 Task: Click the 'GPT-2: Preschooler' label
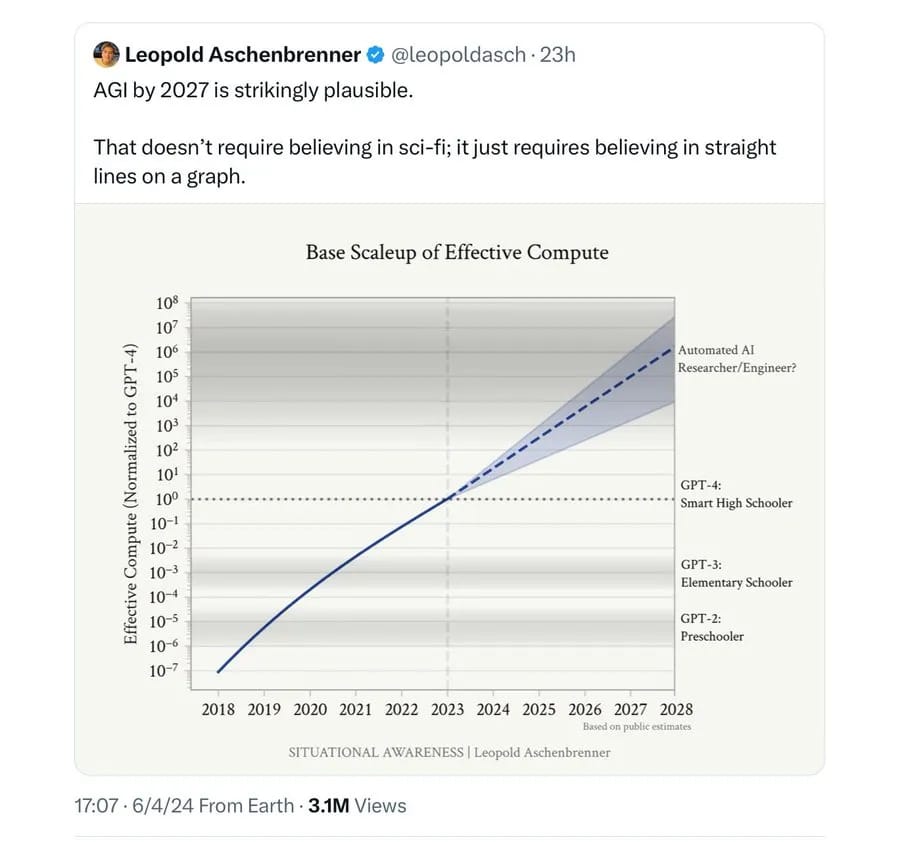712,627
